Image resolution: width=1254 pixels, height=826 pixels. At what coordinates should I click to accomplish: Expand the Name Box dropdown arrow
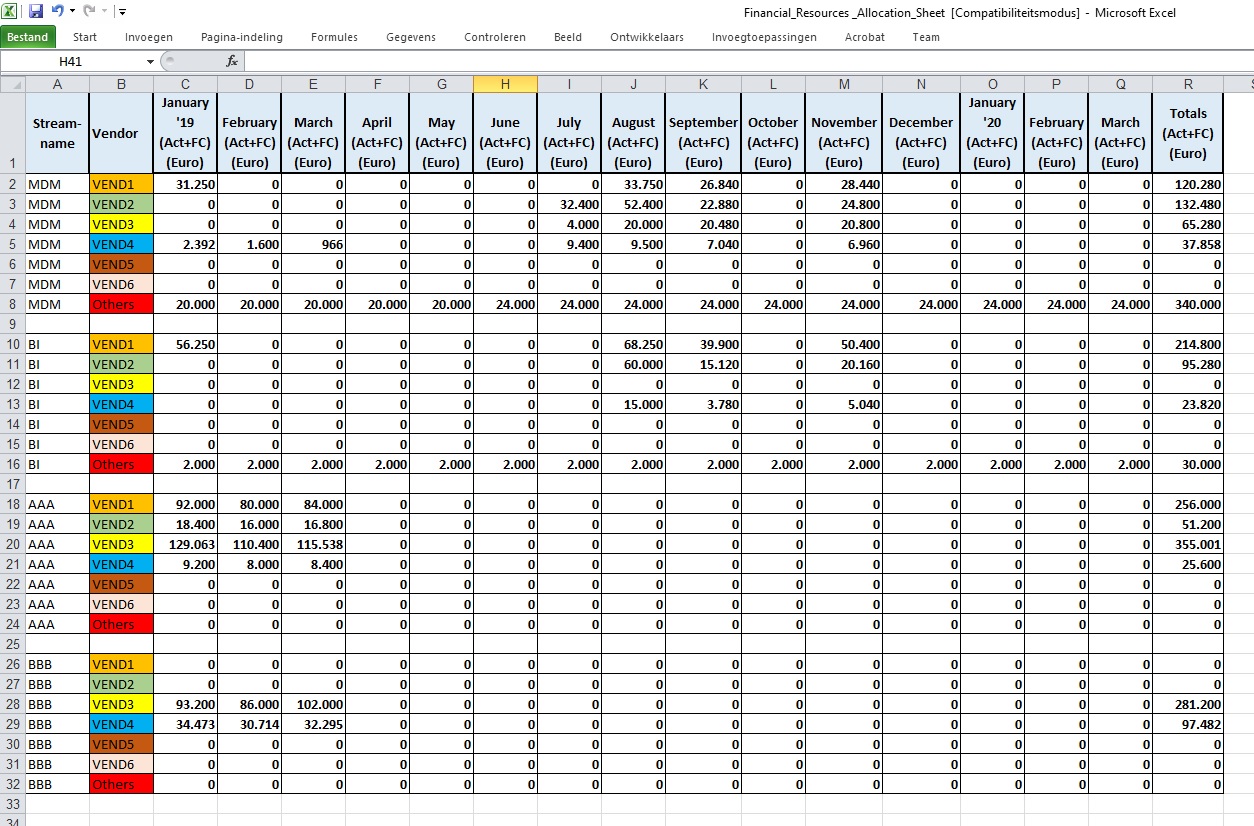(150, 61)
